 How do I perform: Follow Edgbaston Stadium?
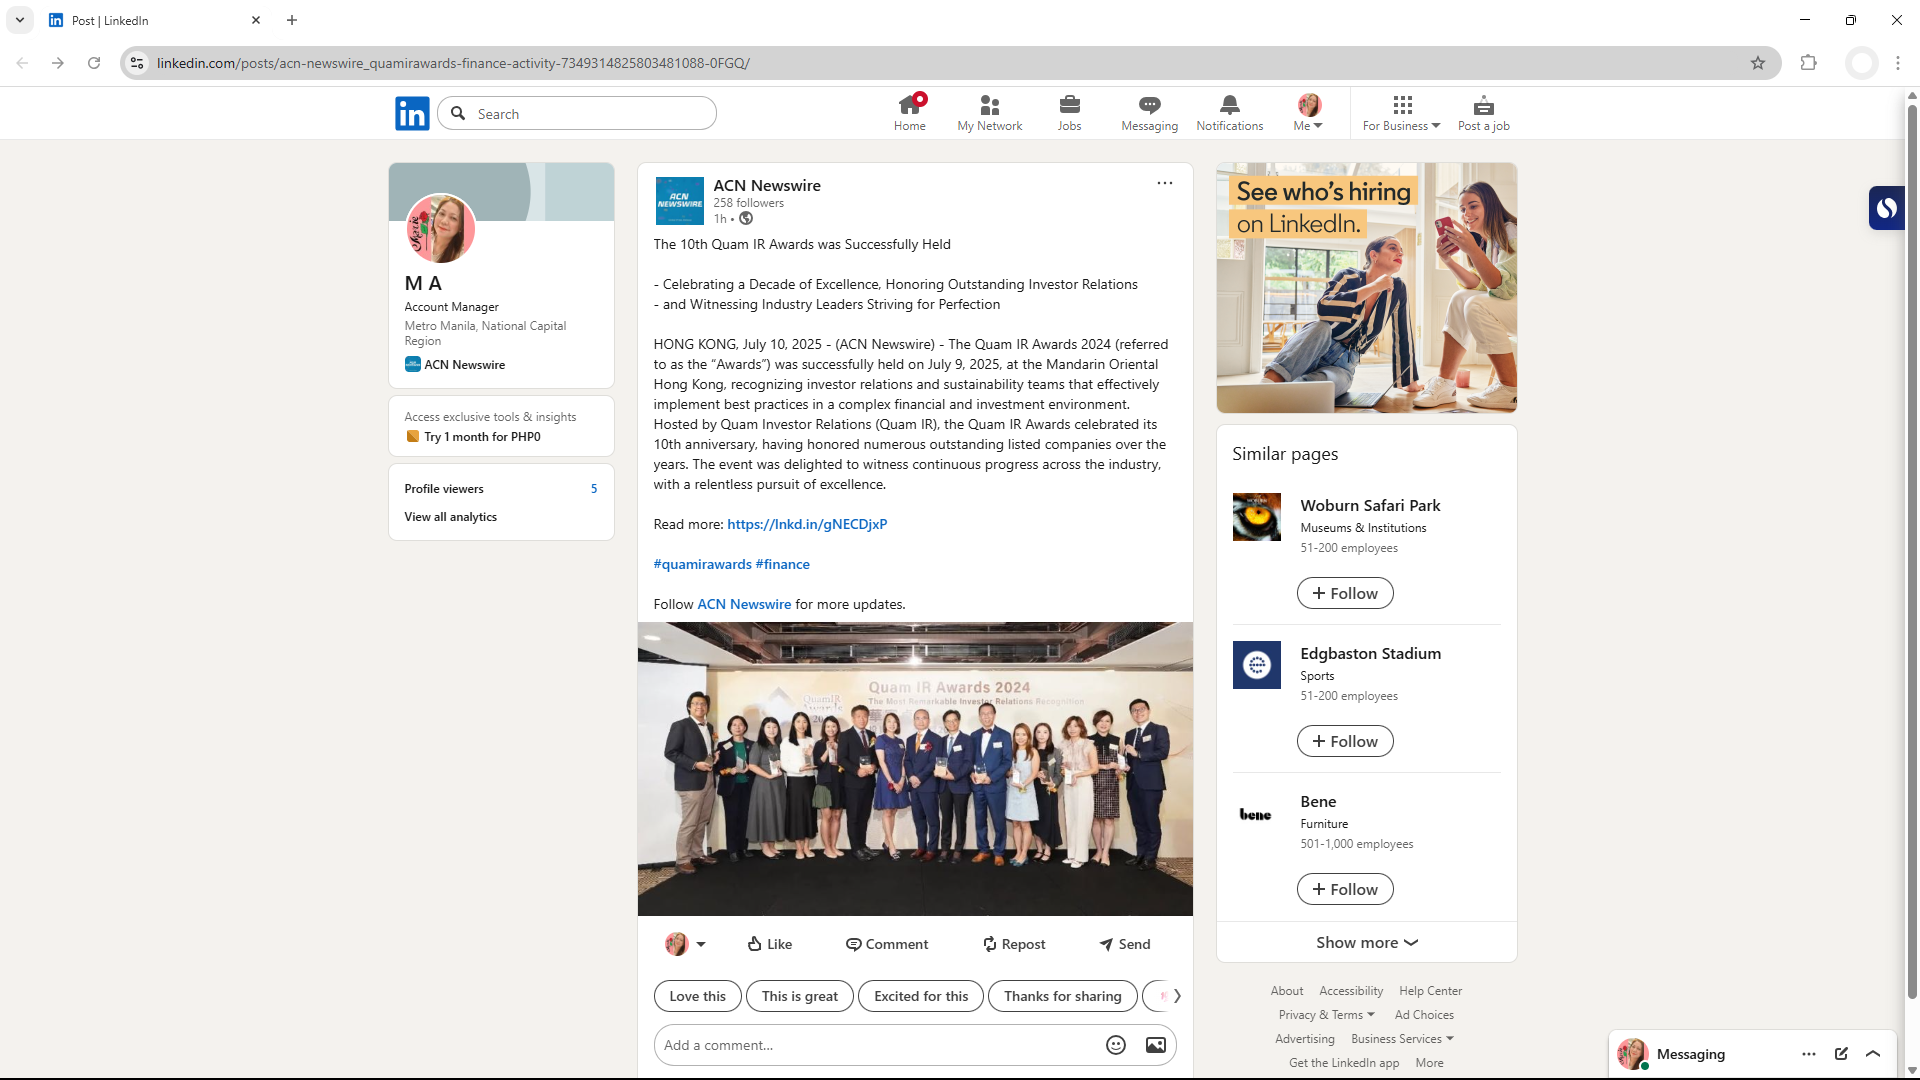pos(1345,741)
